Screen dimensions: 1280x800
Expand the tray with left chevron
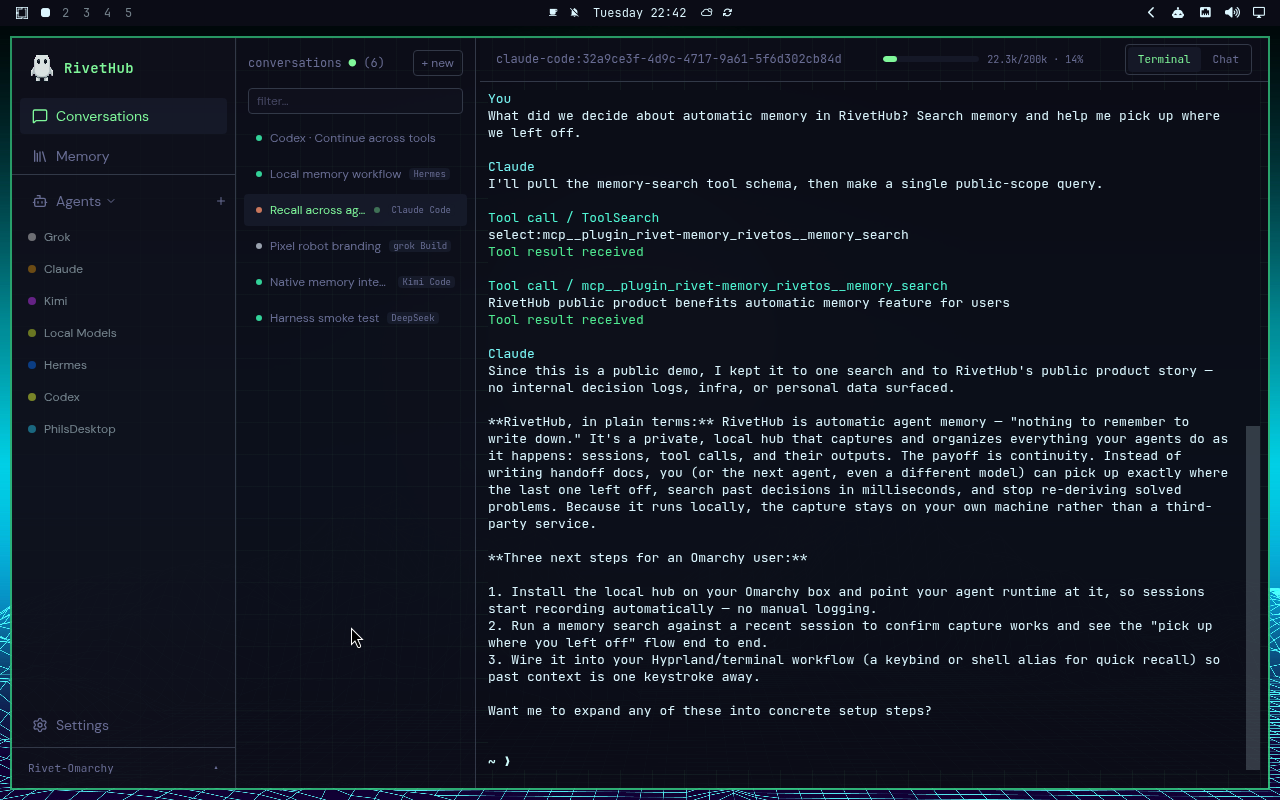point(1151,13)
